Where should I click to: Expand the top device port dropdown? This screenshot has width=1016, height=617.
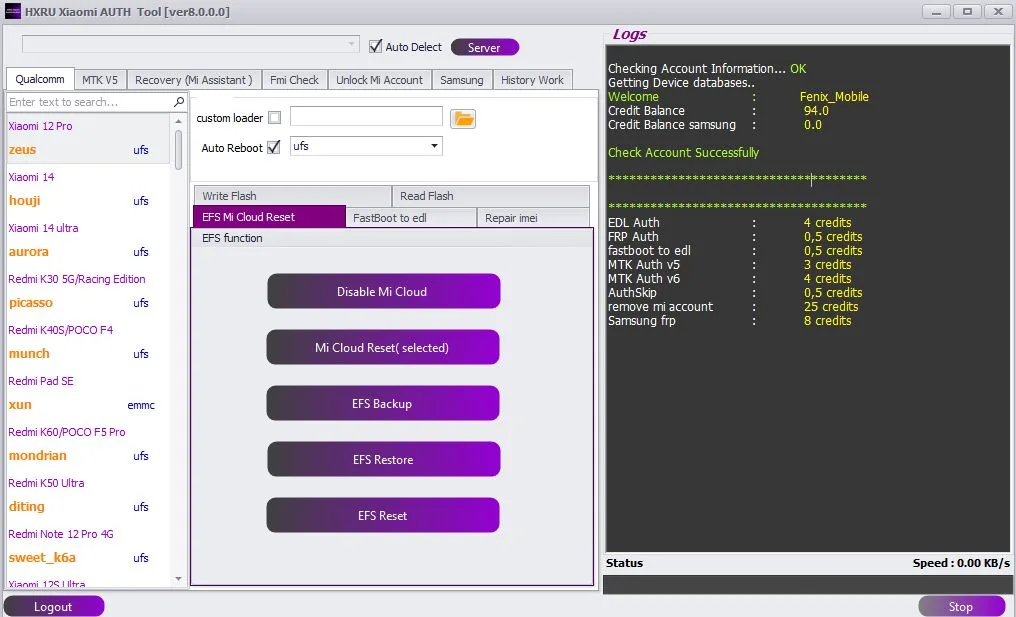190,44
